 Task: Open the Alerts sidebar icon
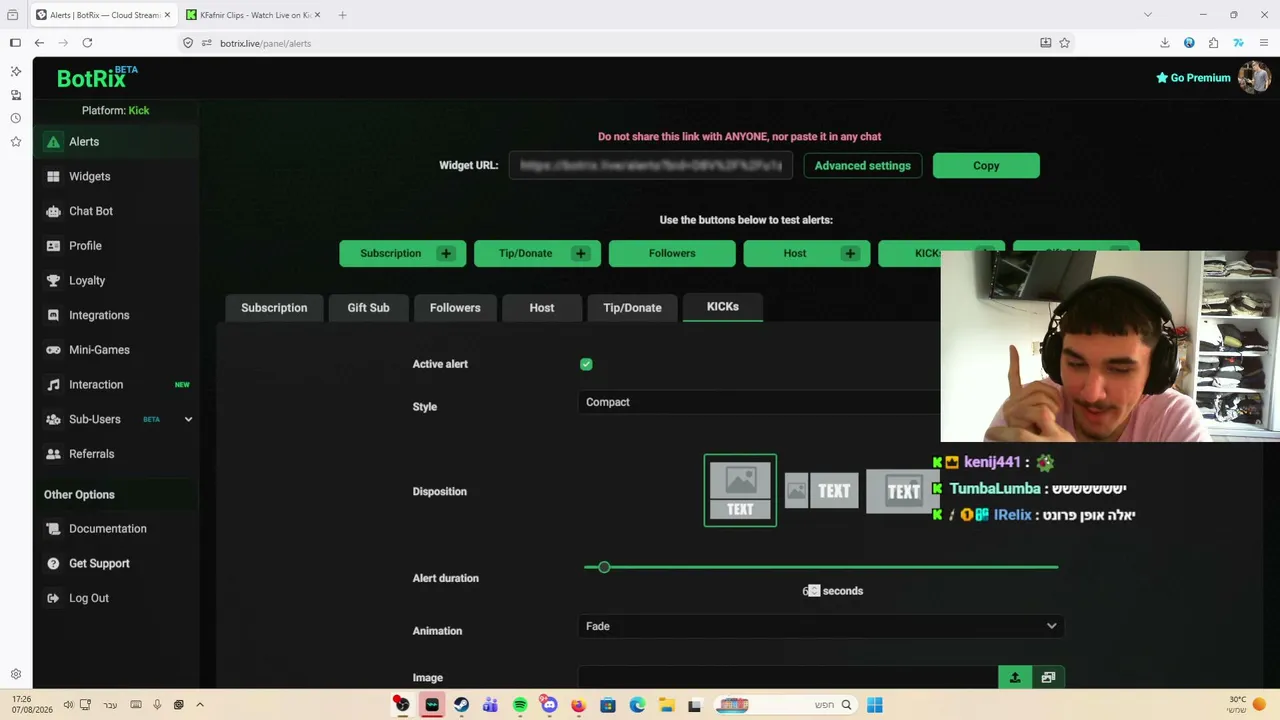pos(53,142)
